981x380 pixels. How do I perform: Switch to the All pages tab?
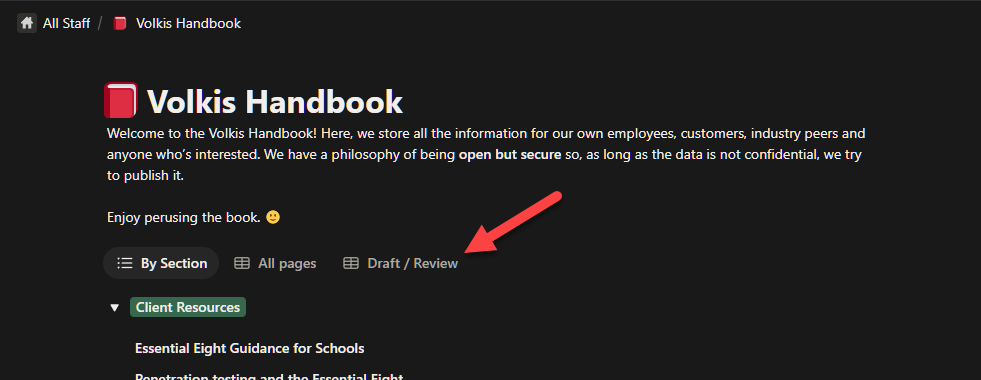[275, 264]
